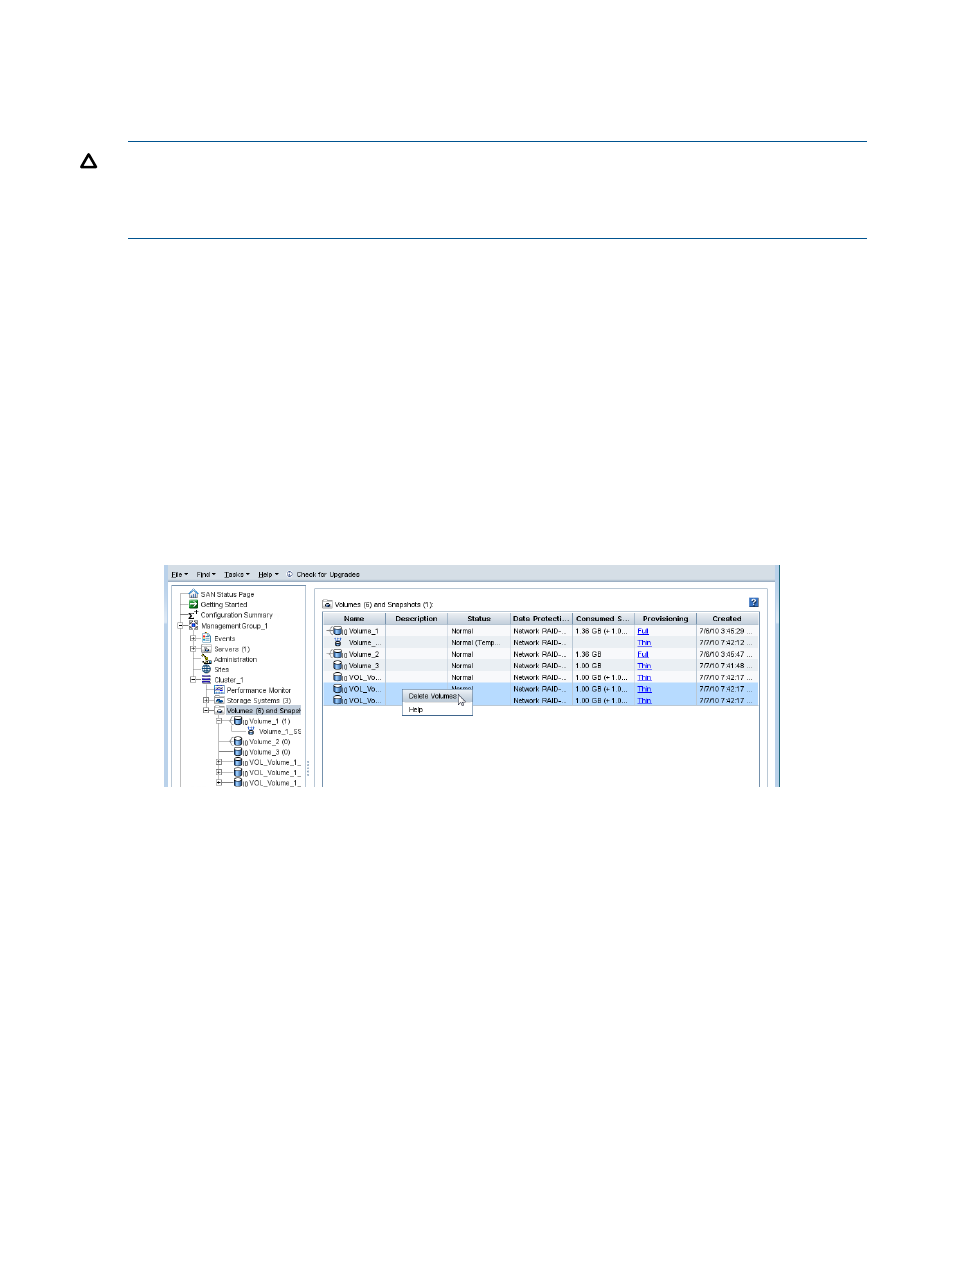Open the Help menu in menu bar
Viewport: 954px width, 1270px height.
267,575
